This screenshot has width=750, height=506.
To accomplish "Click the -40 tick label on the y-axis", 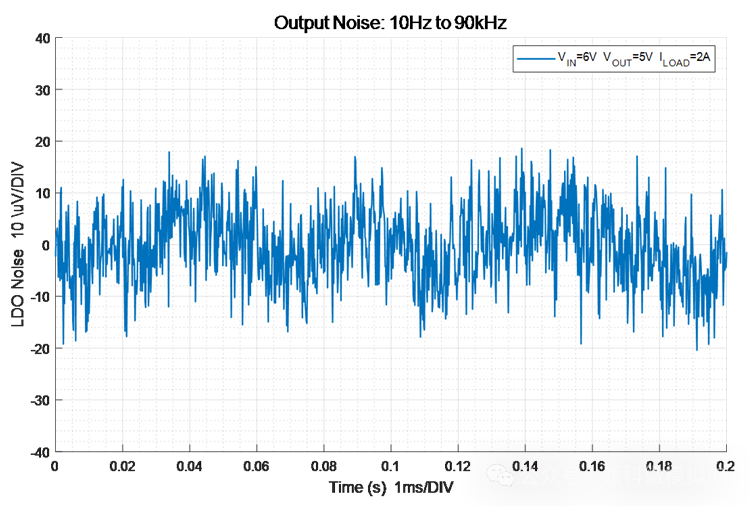I will click(41, 452).
